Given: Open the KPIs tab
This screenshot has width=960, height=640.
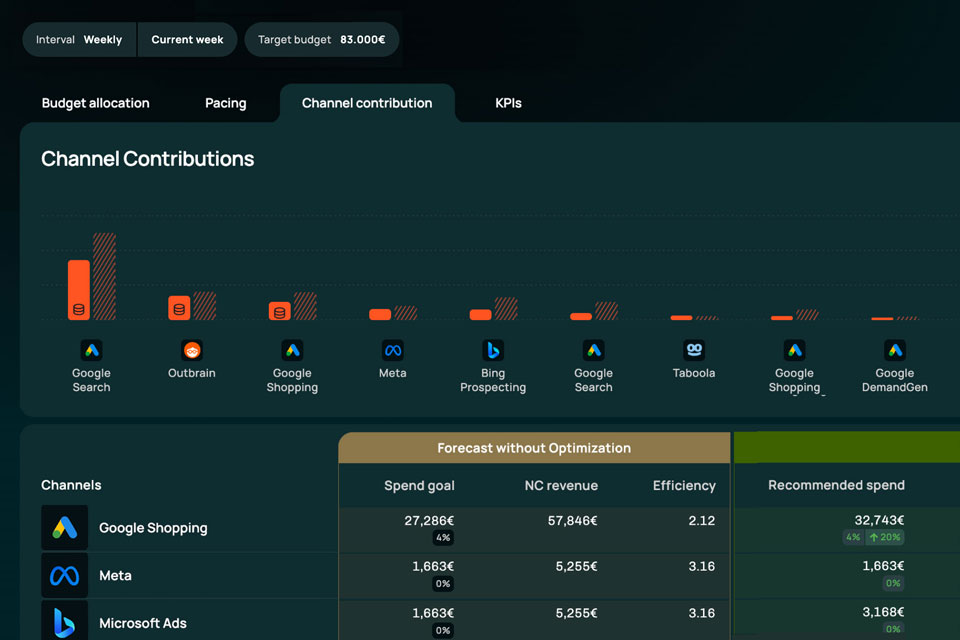Looking at the screenshot, I should tap(508, 103).
